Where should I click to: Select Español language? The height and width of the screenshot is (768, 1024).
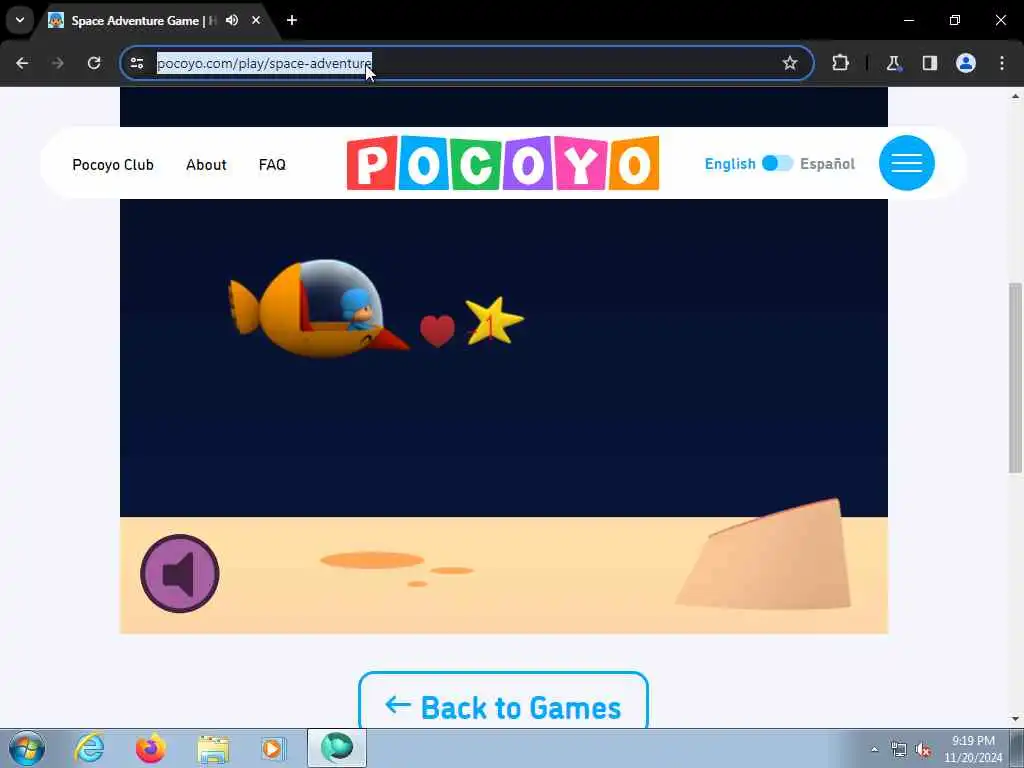click(827, 164)
